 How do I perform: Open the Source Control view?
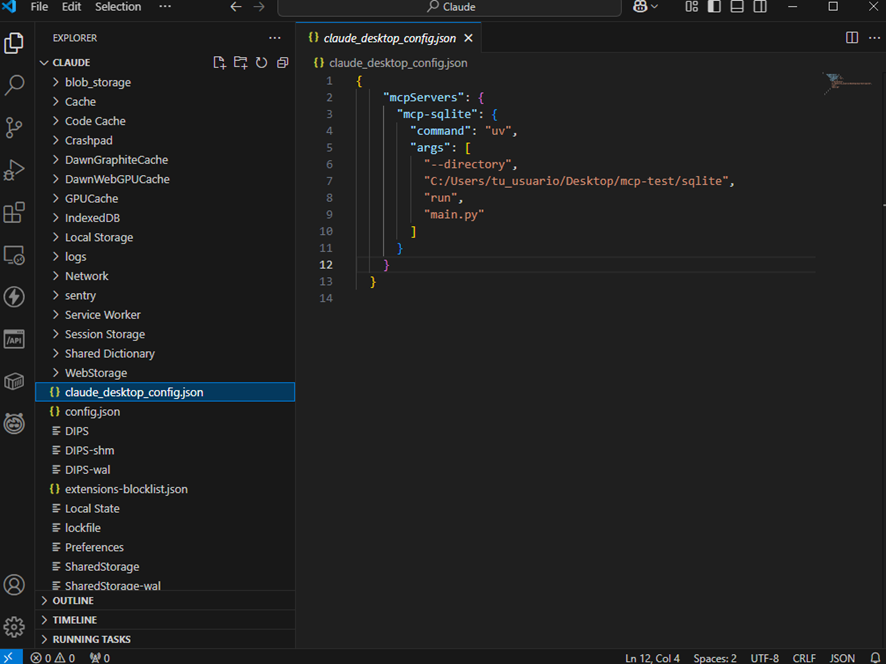click(x=14, y=128)
